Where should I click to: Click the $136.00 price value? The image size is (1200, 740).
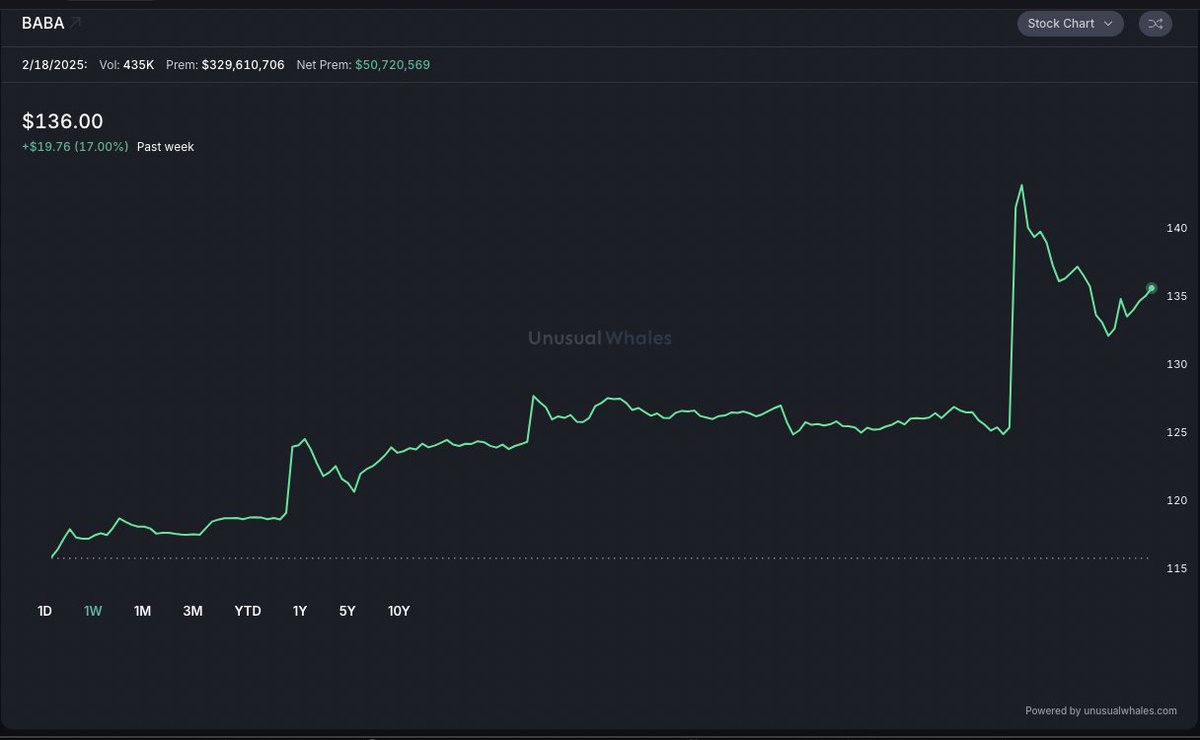pyautogui.click(x=62, y=121)
